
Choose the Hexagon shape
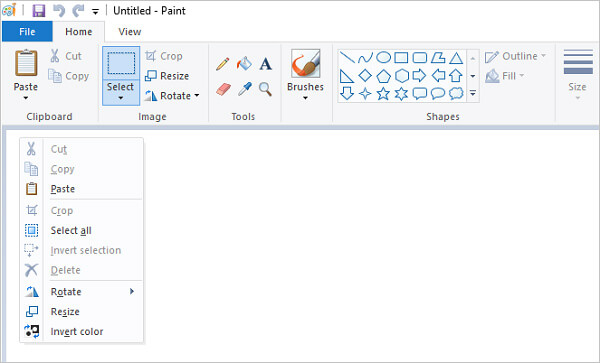point(402,76)
